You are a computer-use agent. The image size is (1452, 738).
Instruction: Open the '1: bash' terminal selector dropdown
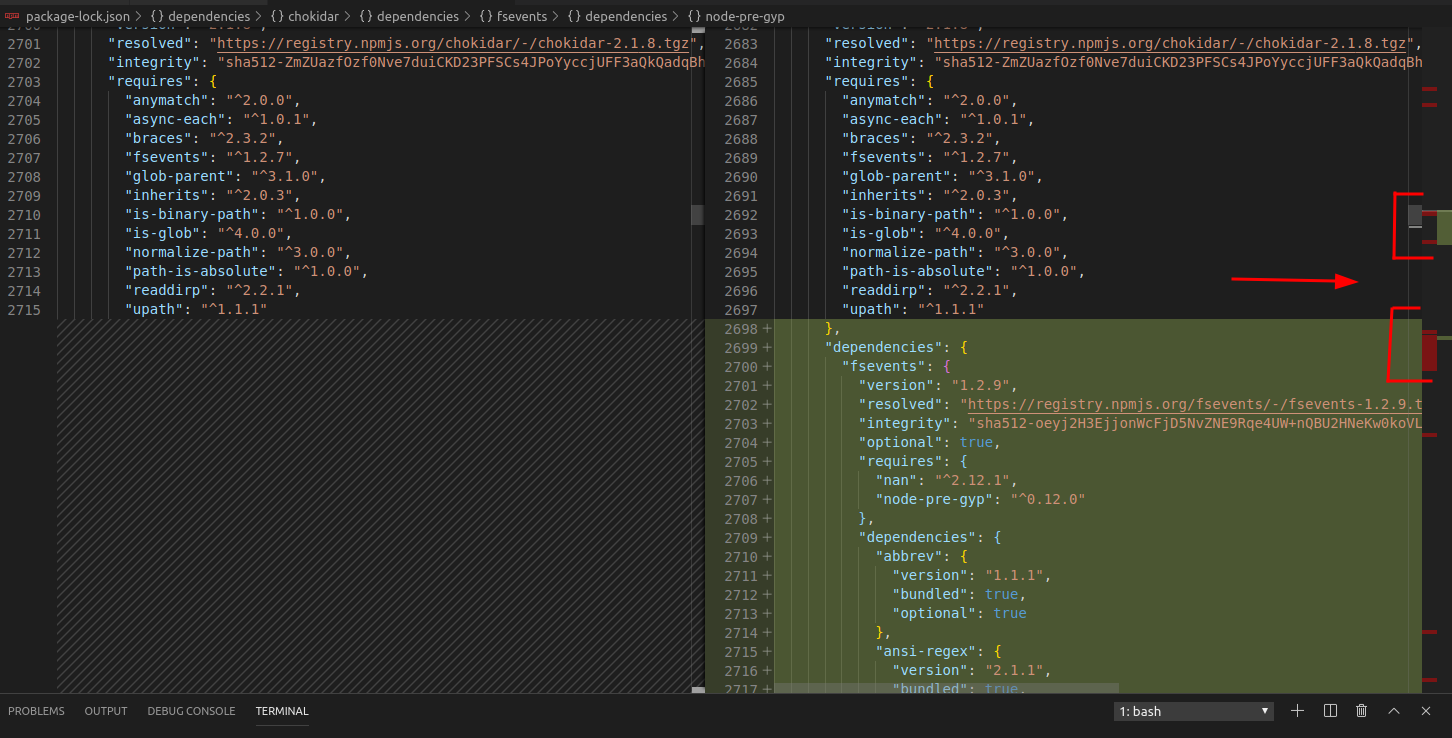pos(1194,711)
